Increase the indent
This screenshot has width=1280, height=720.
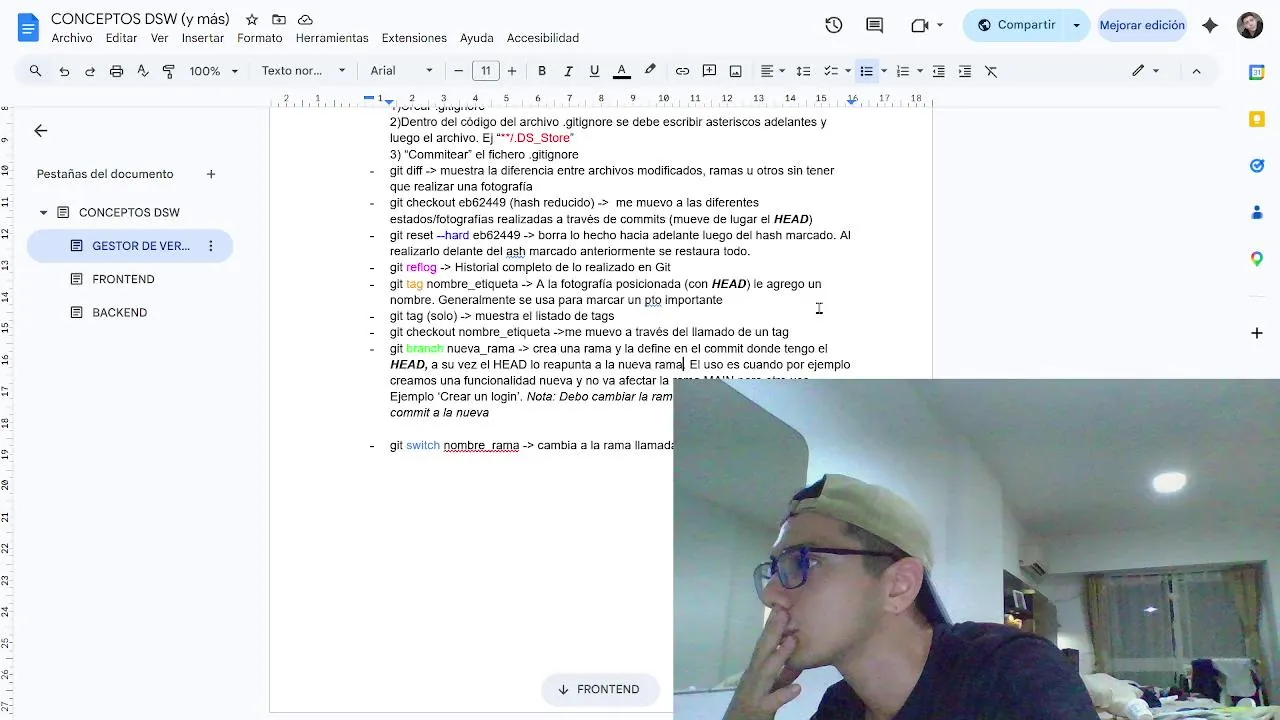tap(964, 71)
